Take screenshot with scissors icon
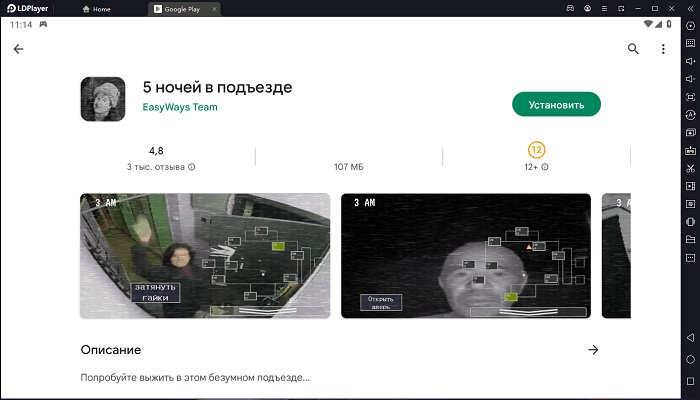Viewport: 700px width, 400px height. 690,168
